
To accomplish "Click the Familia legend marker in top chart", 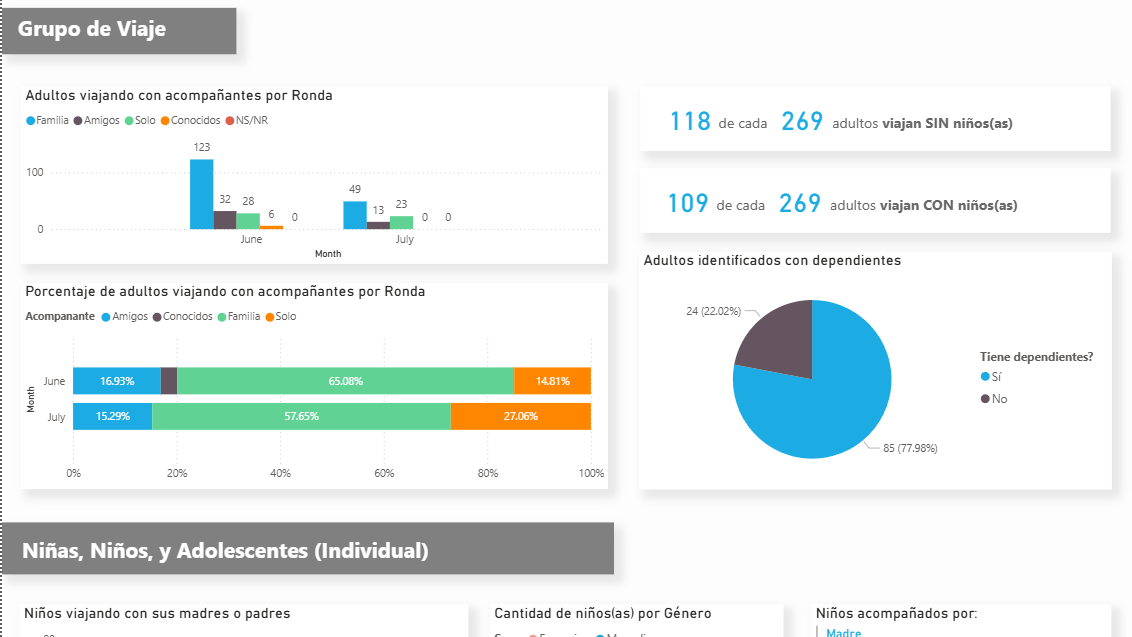I will (31, 121).
